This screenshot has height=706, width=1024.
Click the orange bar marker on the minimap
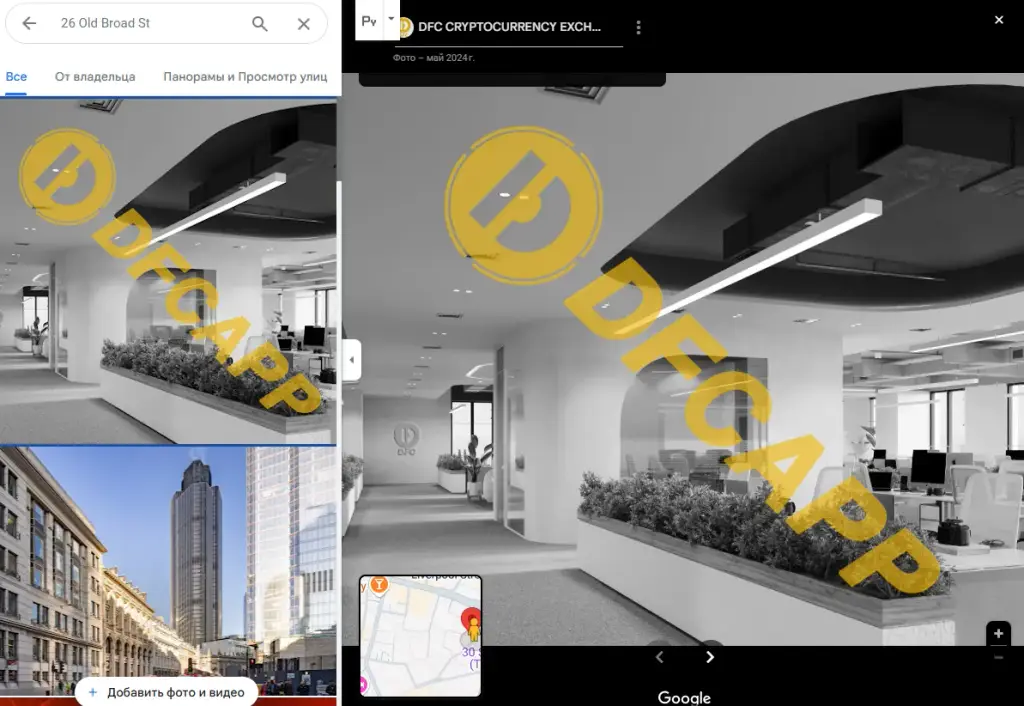[x=379, y=585]
